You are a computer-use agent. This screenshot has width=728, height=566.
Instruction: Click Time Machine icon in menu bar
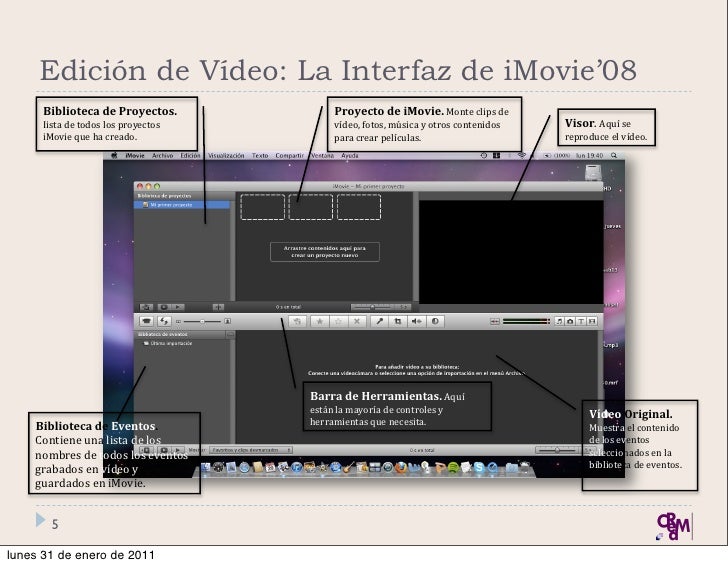483,156
